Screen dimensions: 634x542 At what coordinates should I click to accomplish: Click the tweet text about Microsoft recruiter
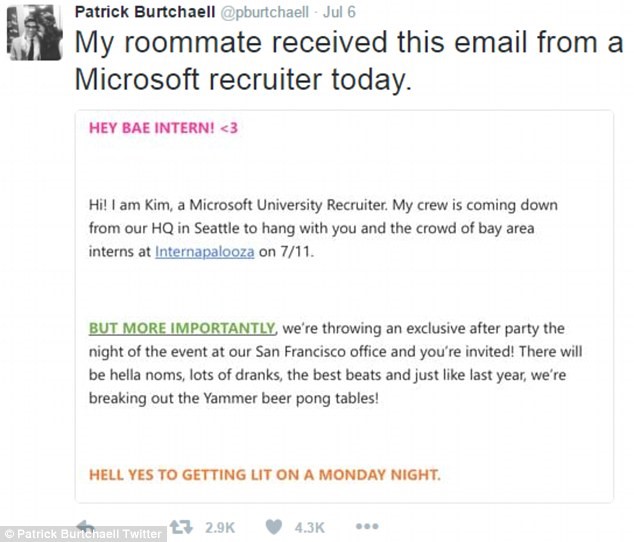pyautogui.click(x=349, y=60)
